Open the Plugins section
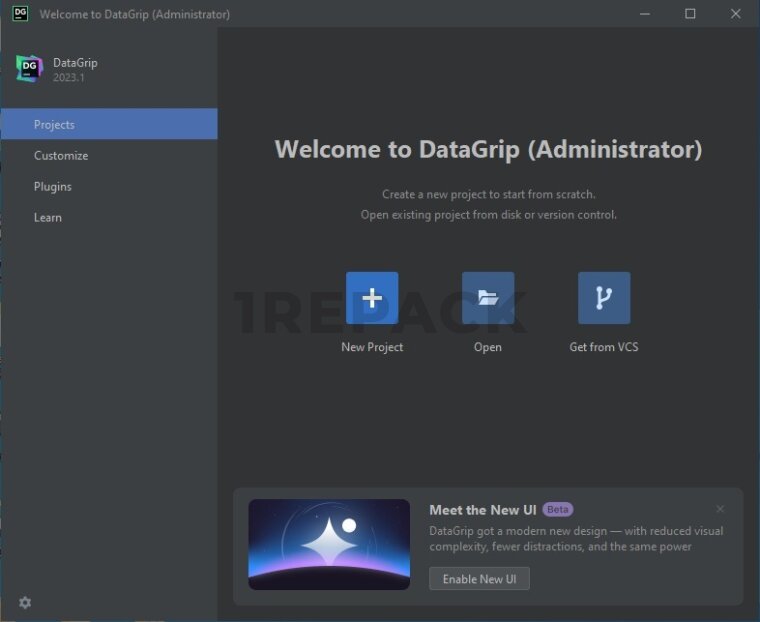The width and height of the screenshot is (760, 622). point(53,187)
